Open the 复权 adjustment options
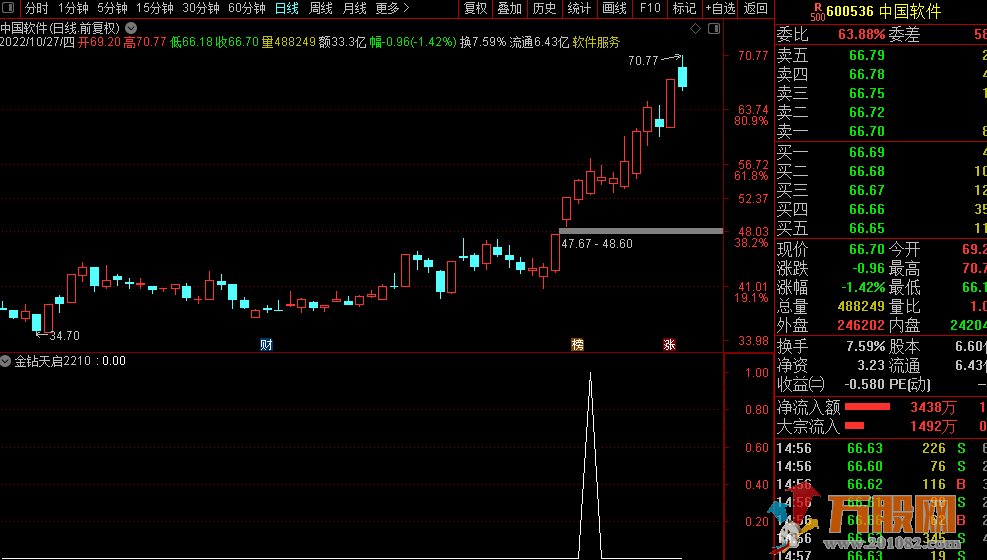 (x=475, y=8)
